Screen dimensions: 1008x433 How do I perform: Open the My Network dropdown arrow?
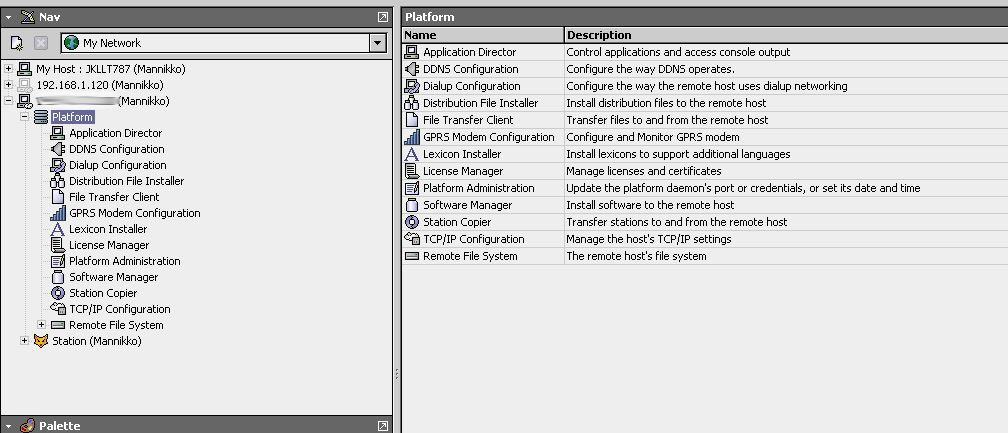point(377,43)
